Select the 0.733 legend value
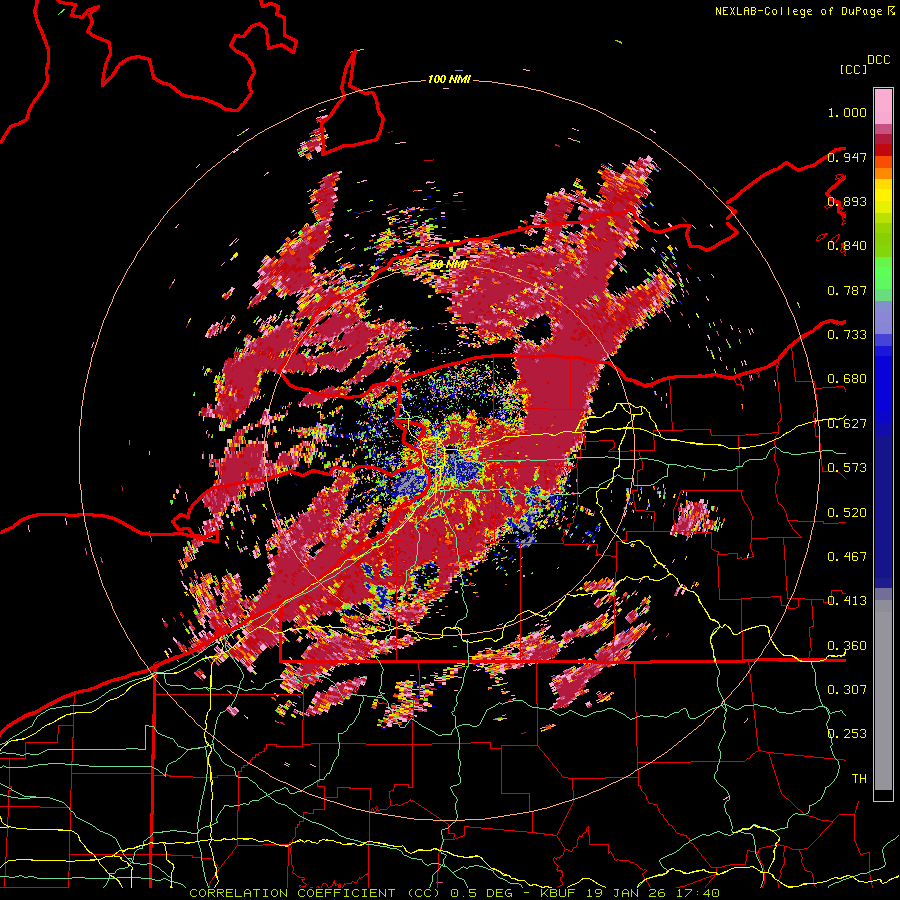The height and width of the screenshot is (900, 900). pos(847,335)
